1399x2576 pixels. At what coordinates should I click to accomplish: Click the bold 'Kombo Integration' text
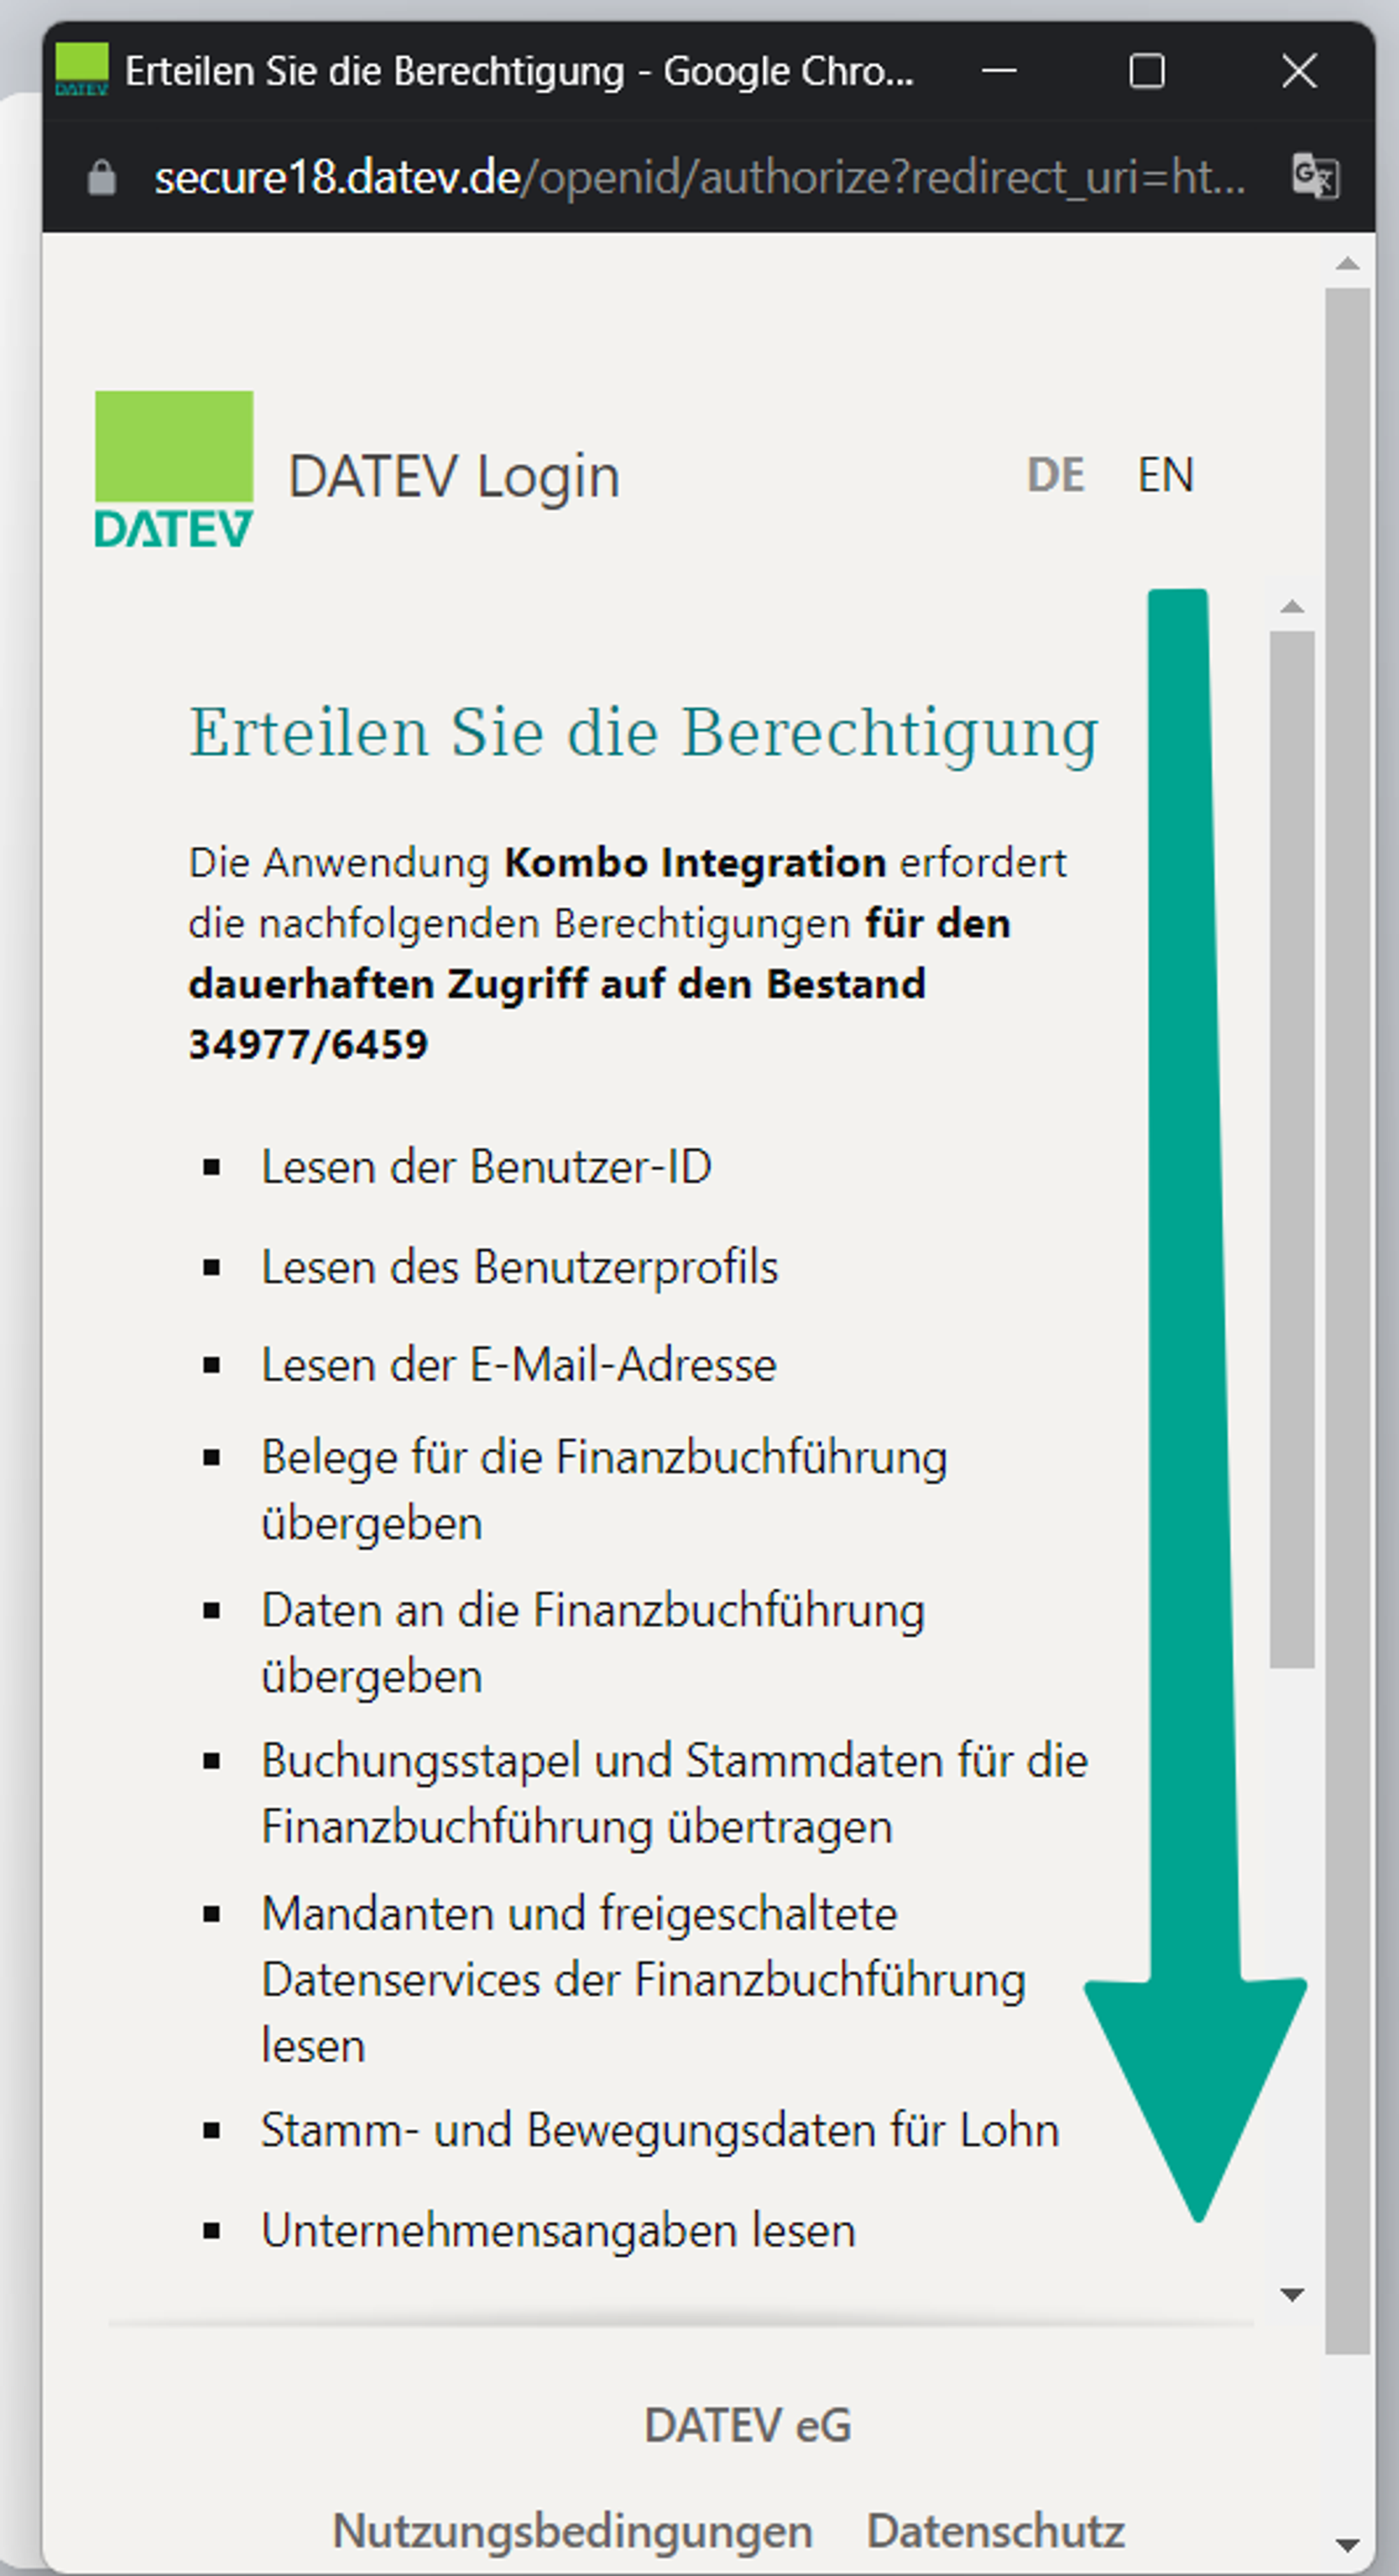pyautogui.click(x=695, y=863)
